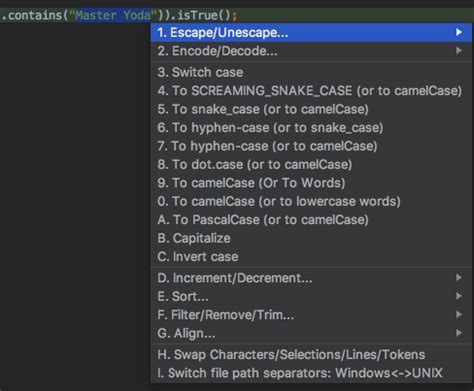Viewport: 474px width, 391px height.
Task: Open the Sort submenu
Action: tap(311, 296)
